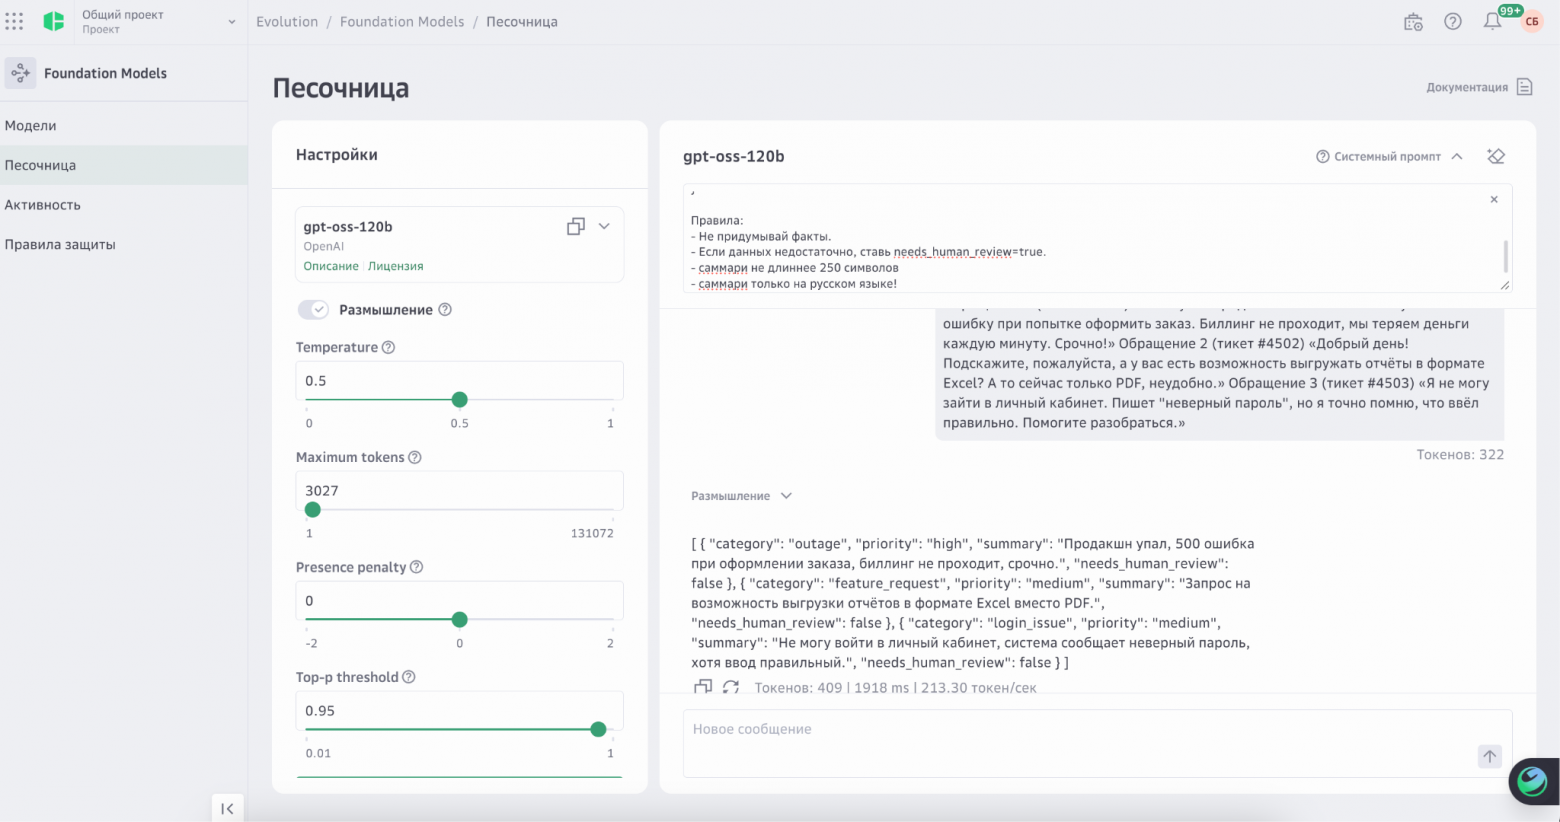Image resolution: width=1560 pixels, height=822 pixels.
Task: Toggle the Размышление switch
Action: 313,310
